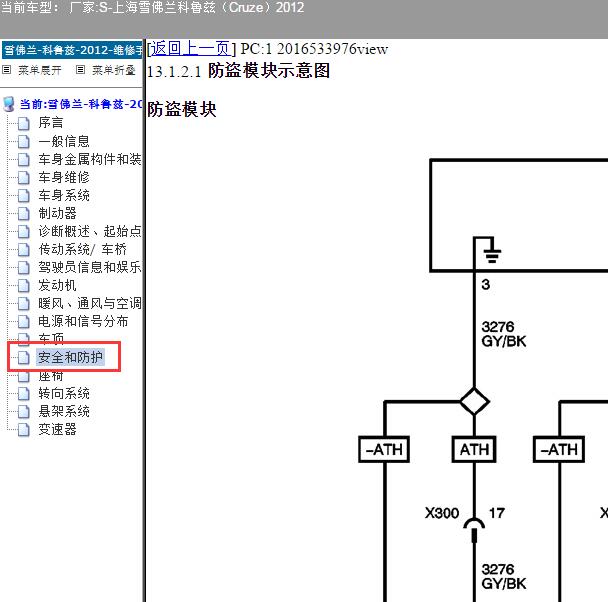
Task: Select 传动系统/车桥 in the tree
Action: (82, 249)
